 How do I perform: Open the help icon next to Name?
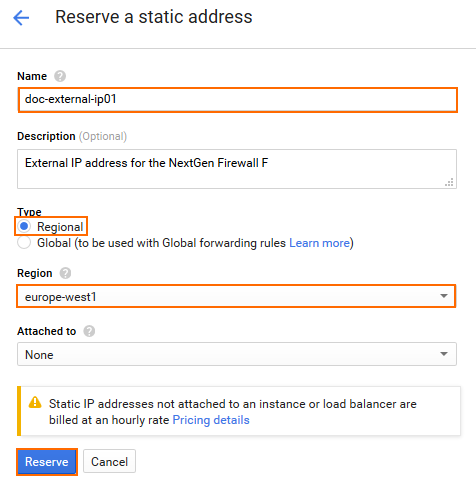tap(60, 76)
